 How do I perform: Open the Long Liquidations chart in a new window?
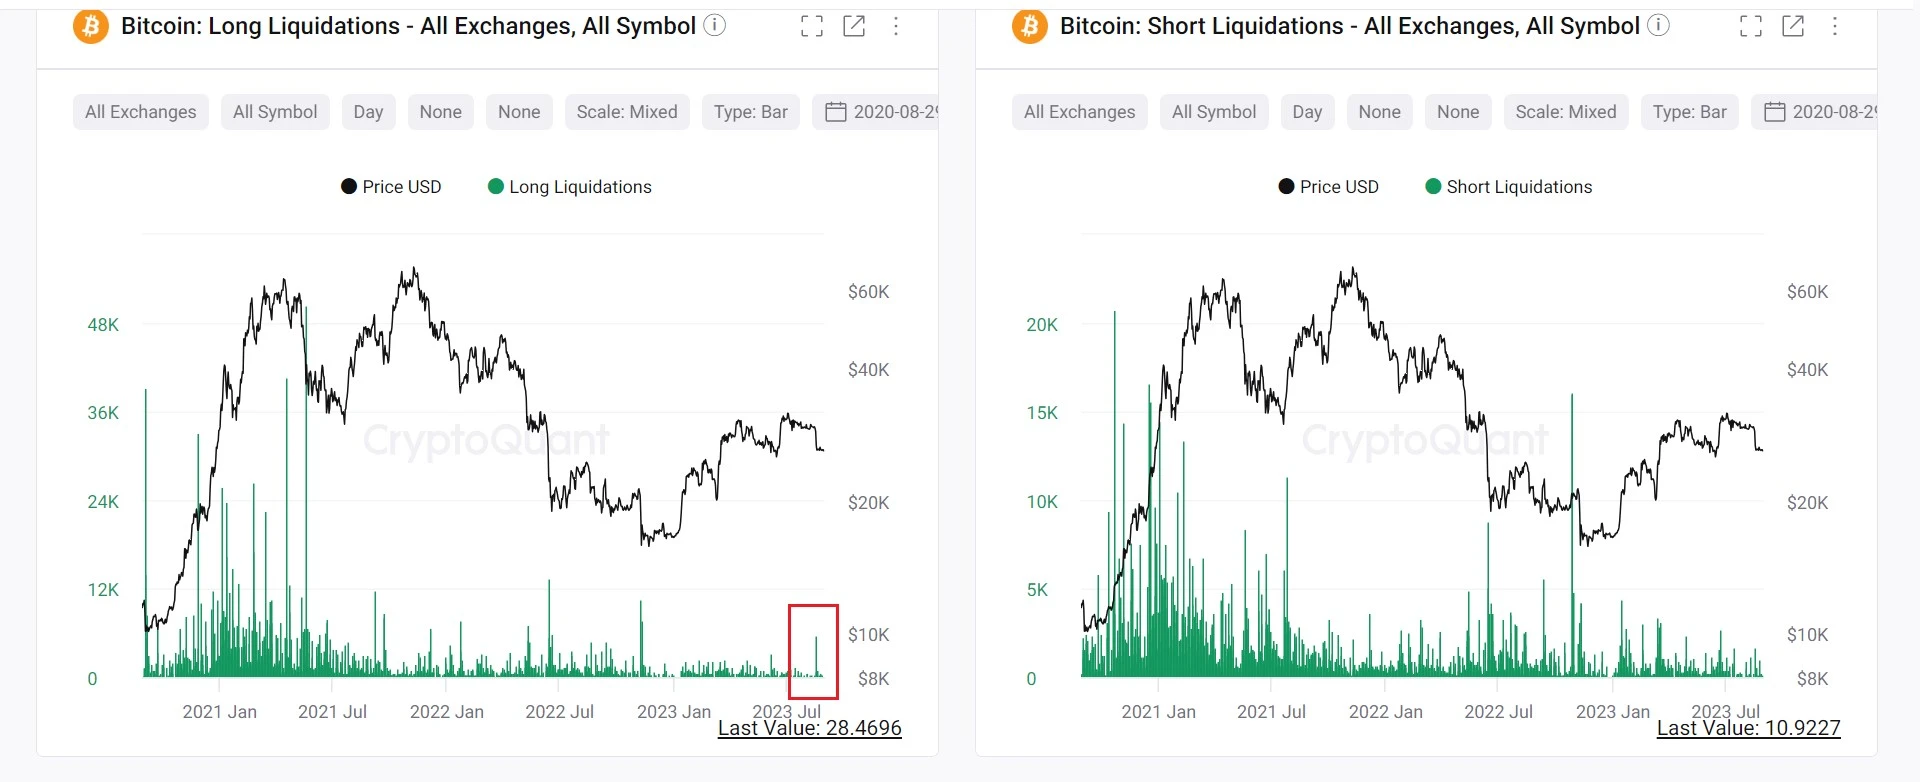[x=854, y=27]
